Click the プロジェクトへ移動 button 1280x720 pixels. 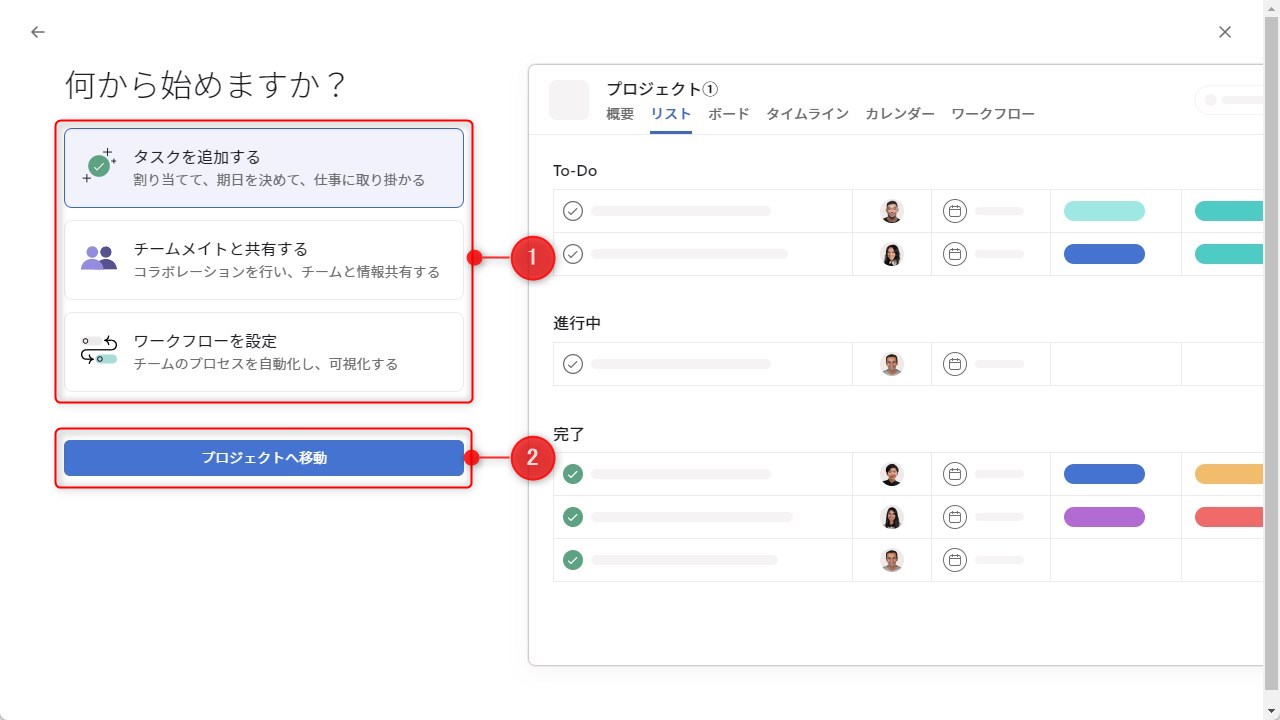tap(264, 457)
